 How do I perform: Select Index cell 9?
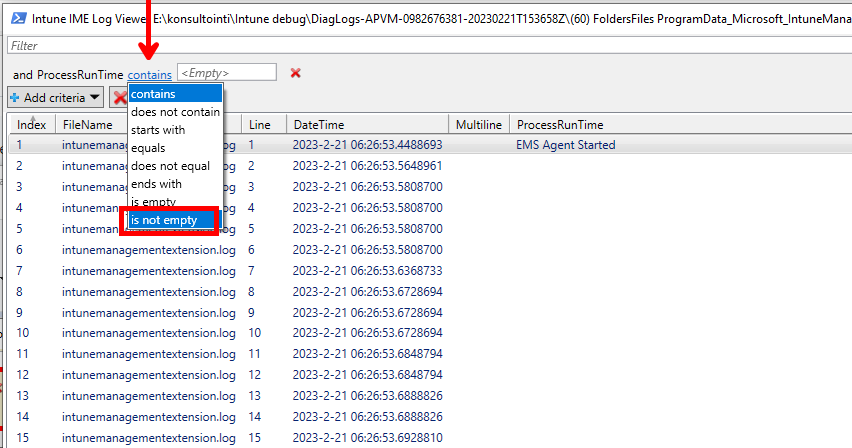20,313
